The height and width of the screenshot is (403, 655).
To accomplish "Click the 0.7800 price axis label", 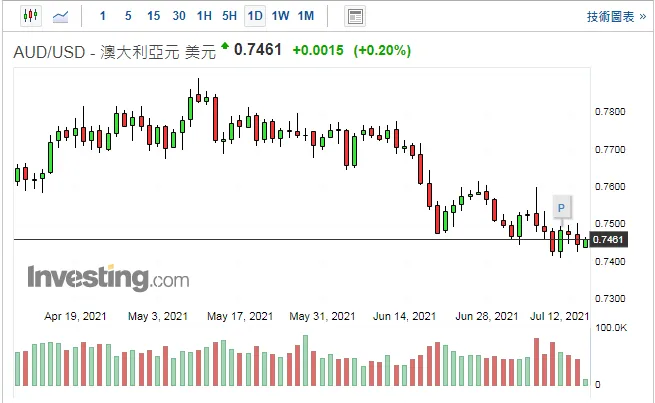I will (x=610, y=112).
